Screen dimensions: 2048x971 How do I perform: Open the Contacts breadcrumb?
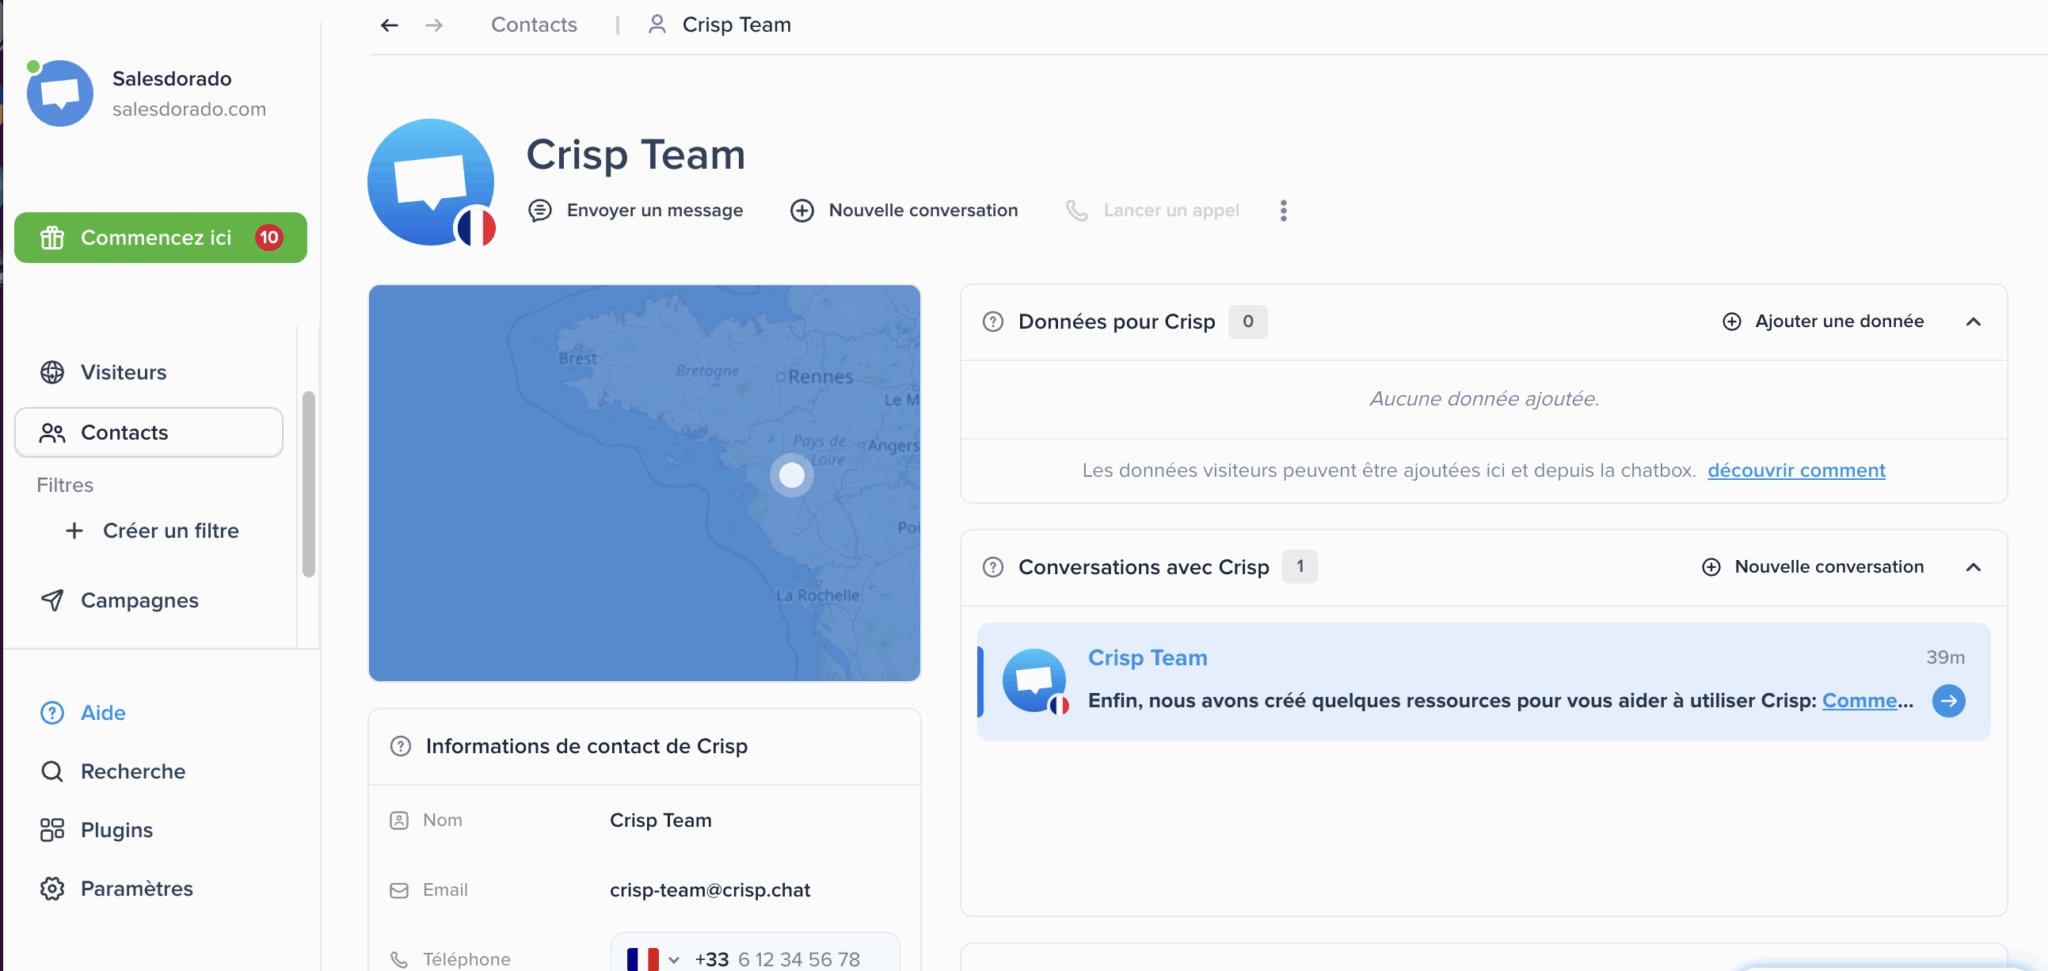coord(534,25)
